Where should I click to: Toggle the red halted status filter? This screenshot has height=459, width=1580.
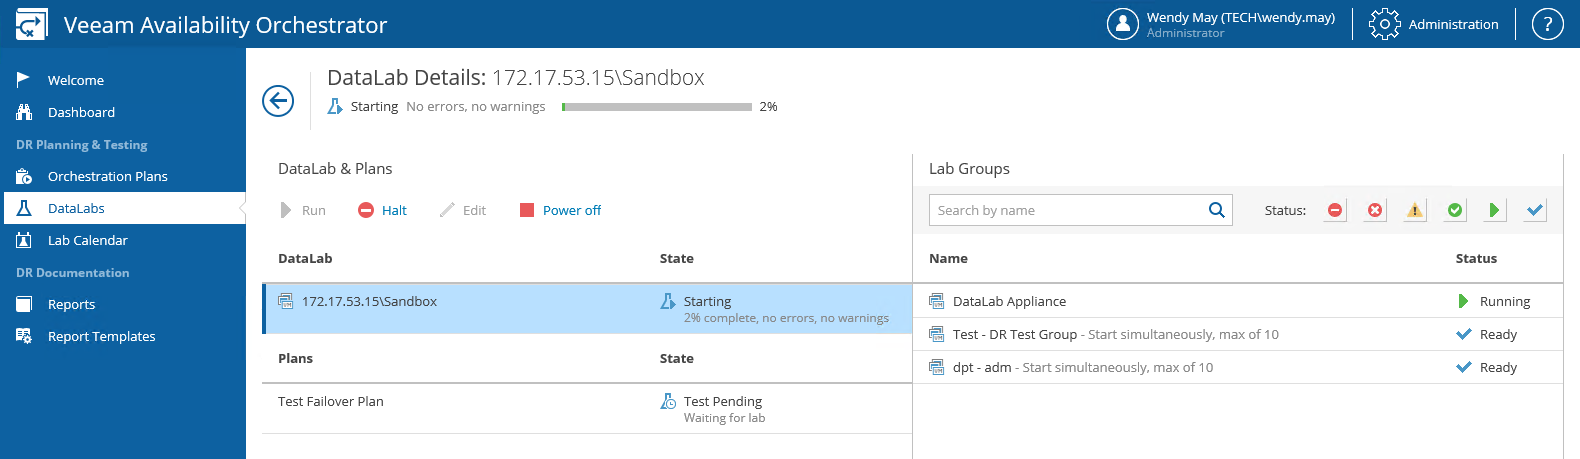click(1335, 210)
